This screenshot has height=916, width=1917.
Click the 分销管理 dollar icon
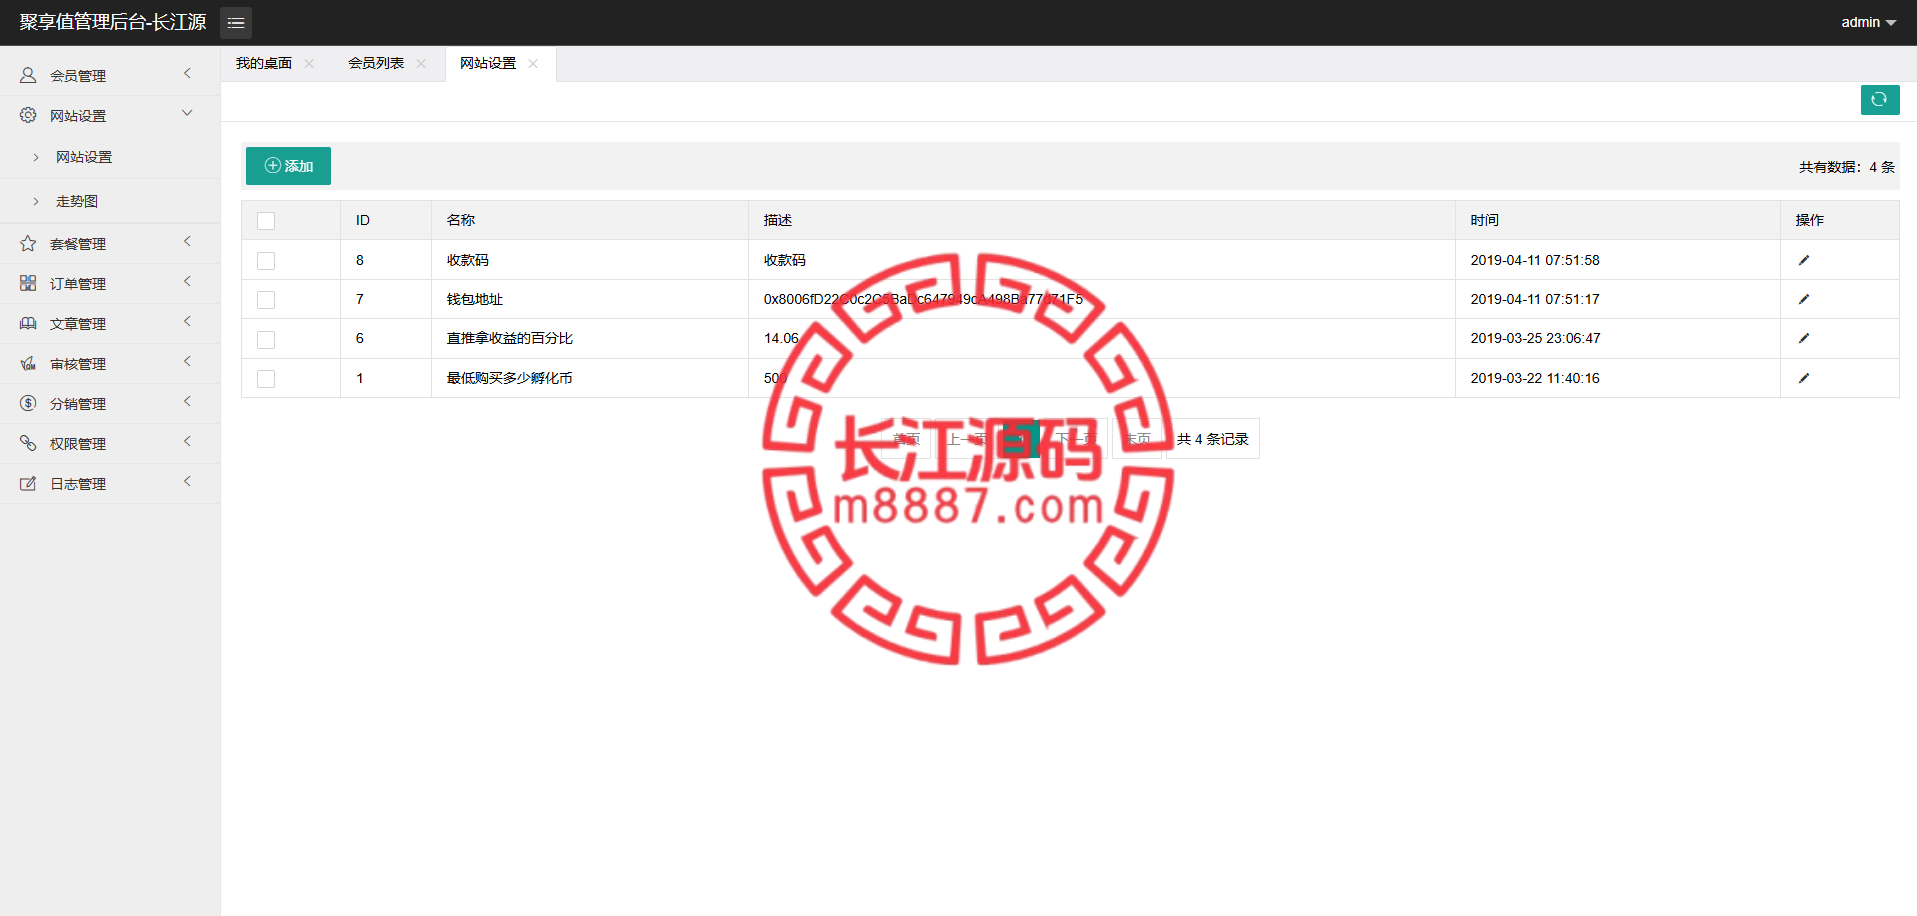click(28, 403)
